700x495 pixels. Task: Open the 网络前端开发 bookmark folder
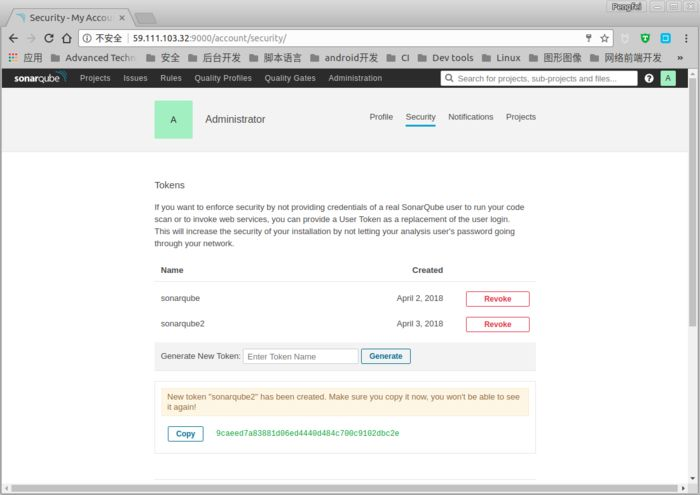626,58
